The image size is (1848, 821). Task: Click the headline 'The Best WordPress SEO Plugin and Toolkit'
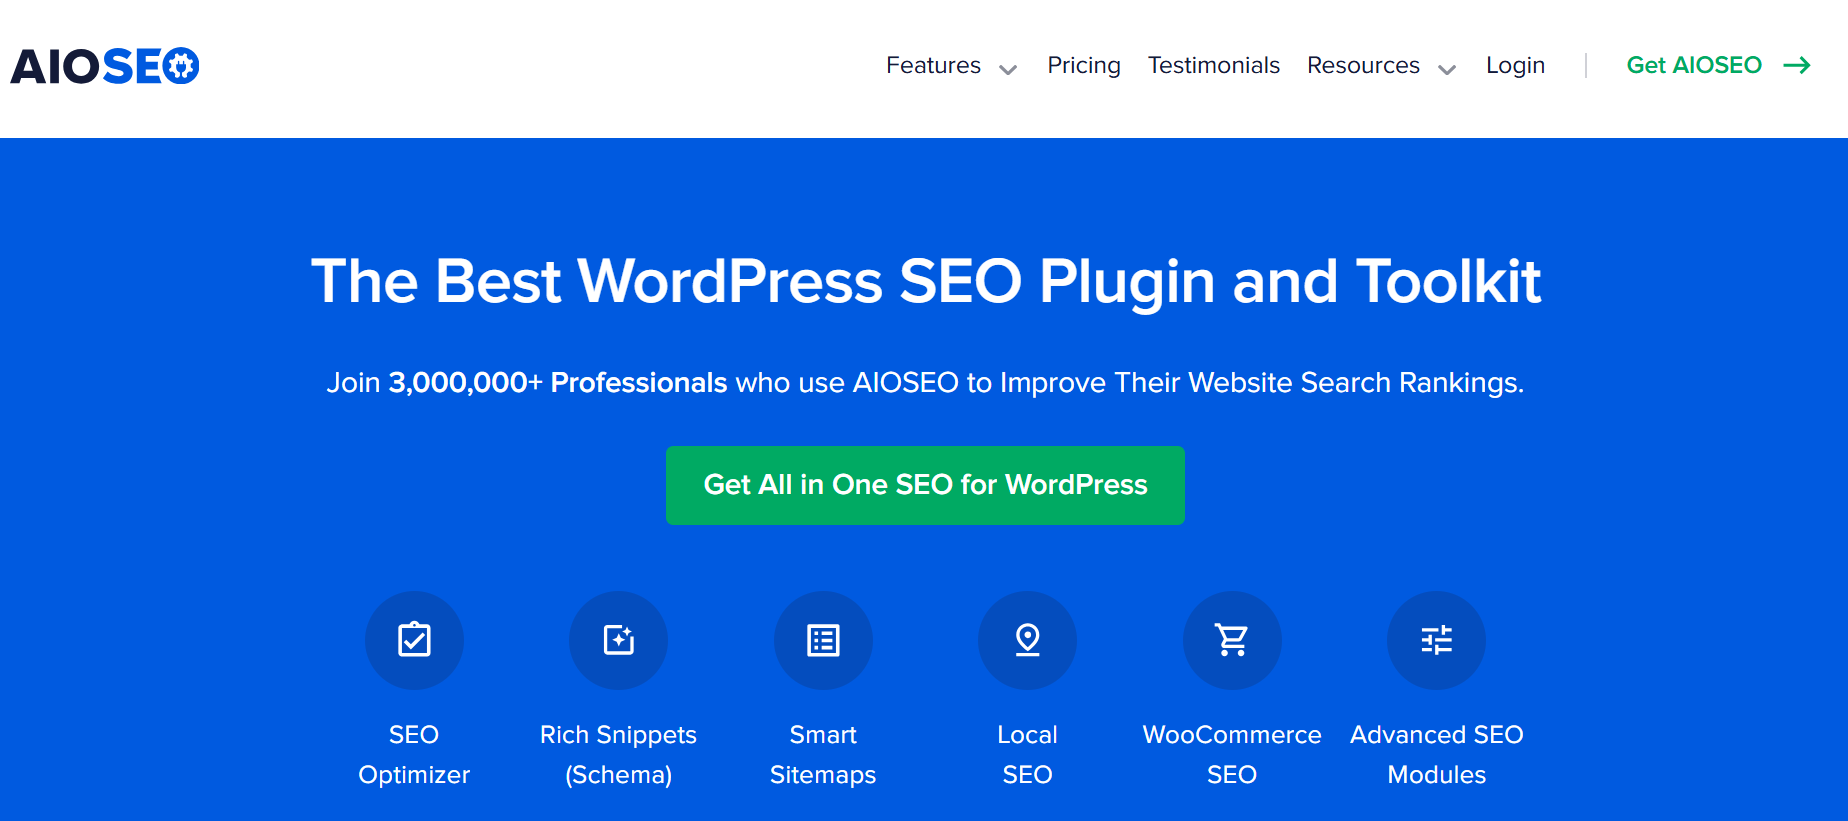[926, 281]
